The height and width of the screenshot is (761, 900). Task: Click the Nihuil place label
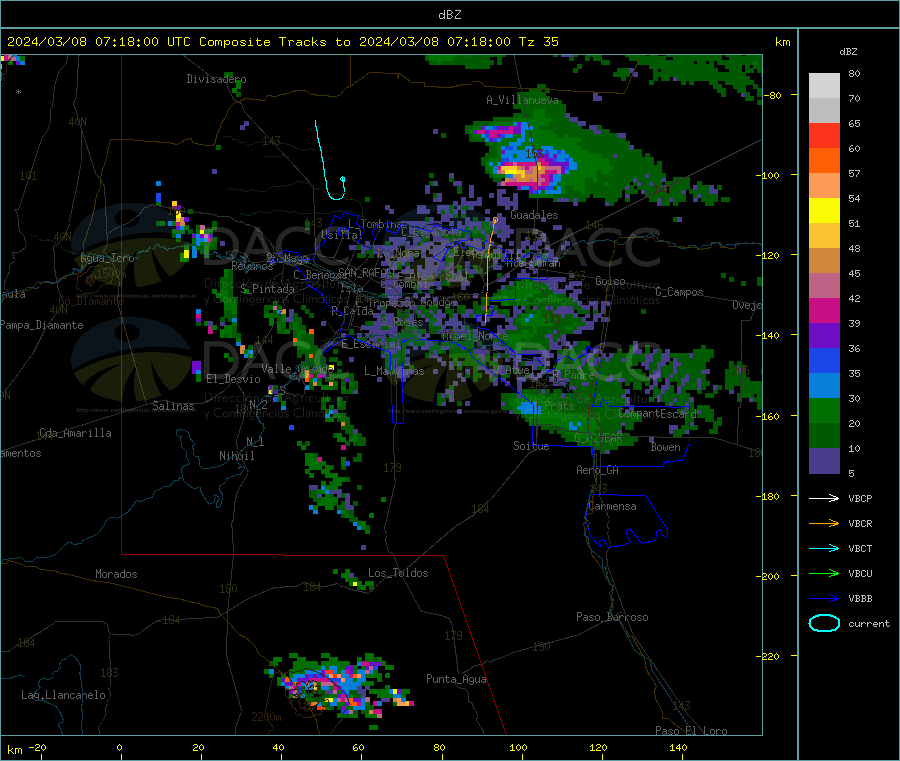pos(236,456)
